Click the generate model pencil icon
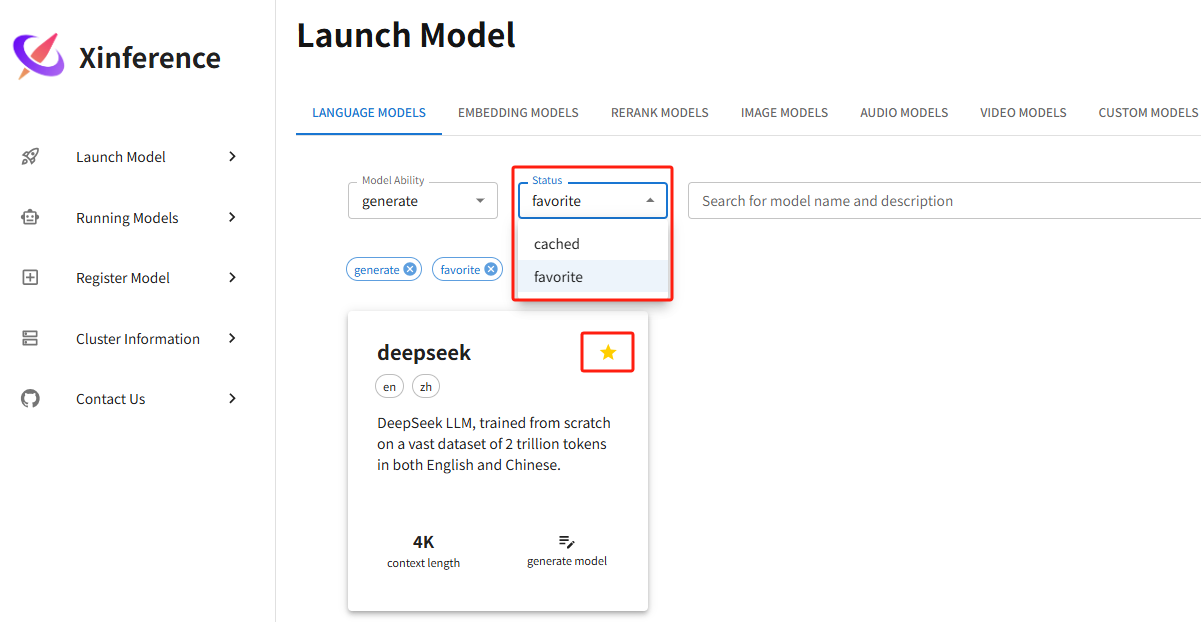 click(567, 541)
